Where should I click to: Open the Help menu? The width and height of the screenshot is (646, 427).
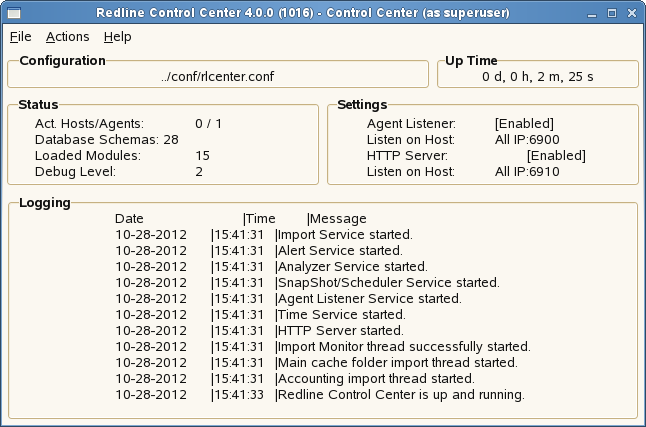point(117,37)
